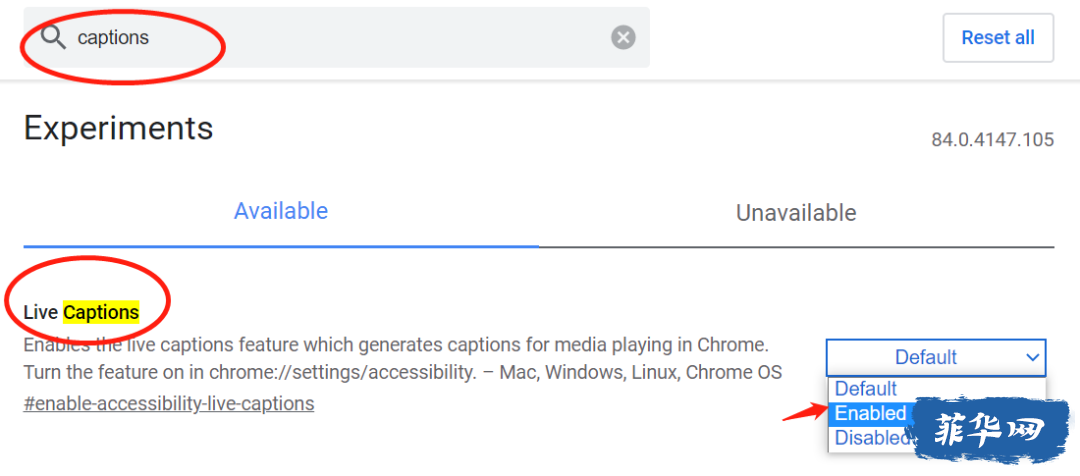Clear the search with the X icon
This screenshot has height=476, width=1080.
click(623, 37)
